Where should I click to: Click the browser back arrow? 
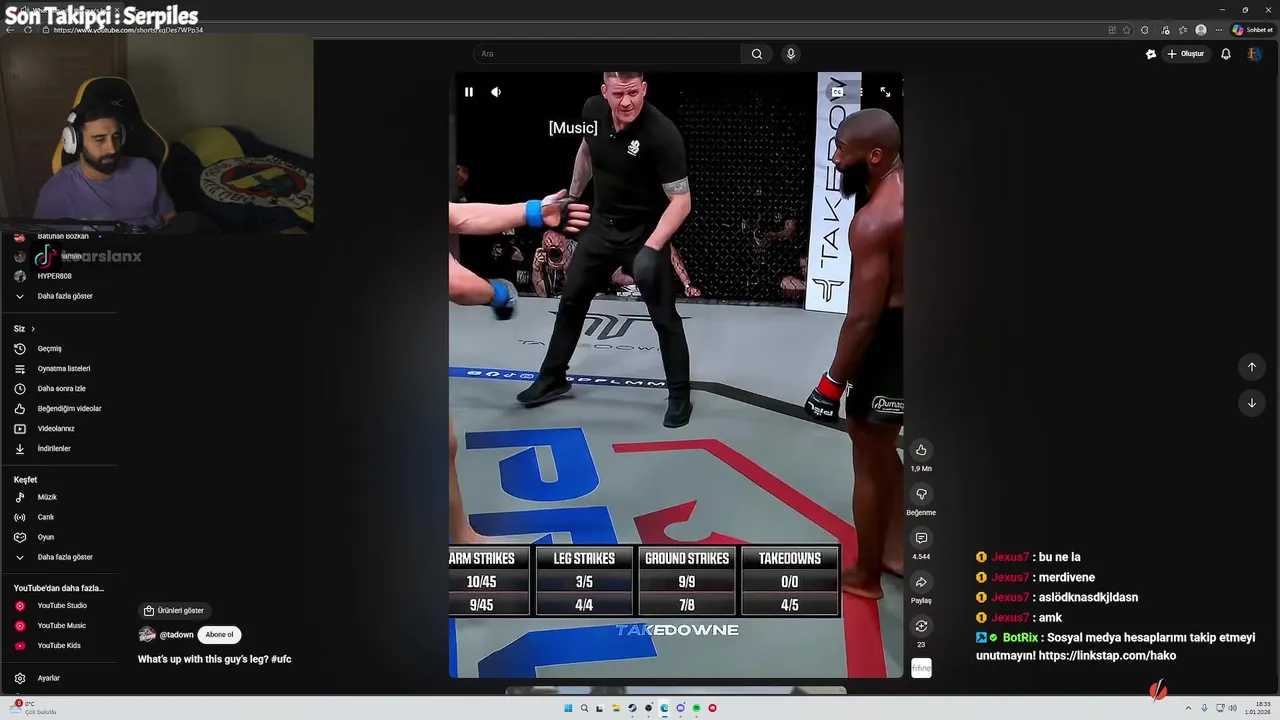10,30
